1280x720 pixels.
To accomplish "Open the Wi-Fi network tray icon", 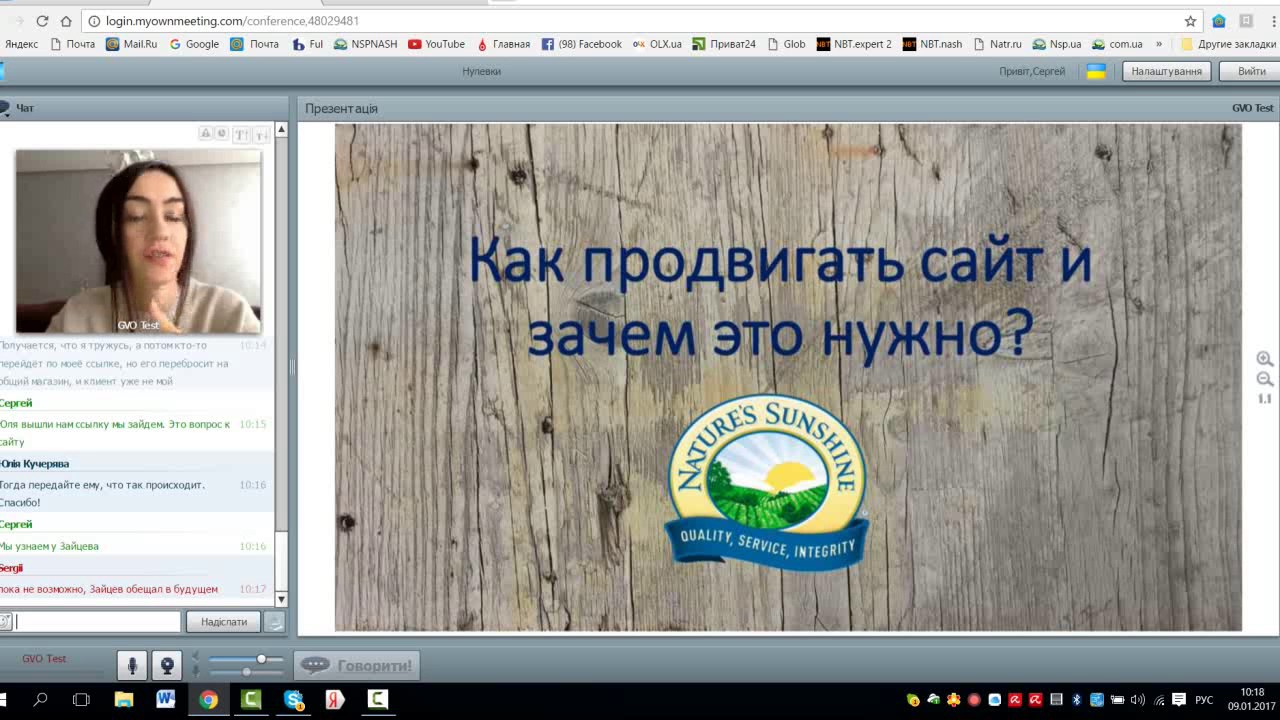I will pos(1159,700).
